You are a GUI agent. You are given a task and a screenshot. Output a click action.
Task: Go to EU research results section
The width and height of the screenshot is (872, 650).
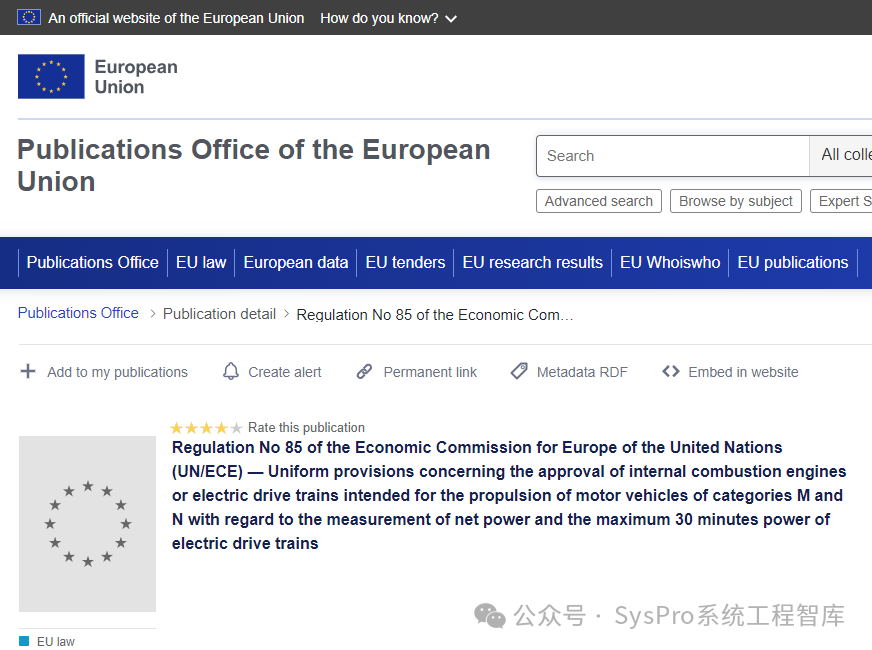[532, 262]
